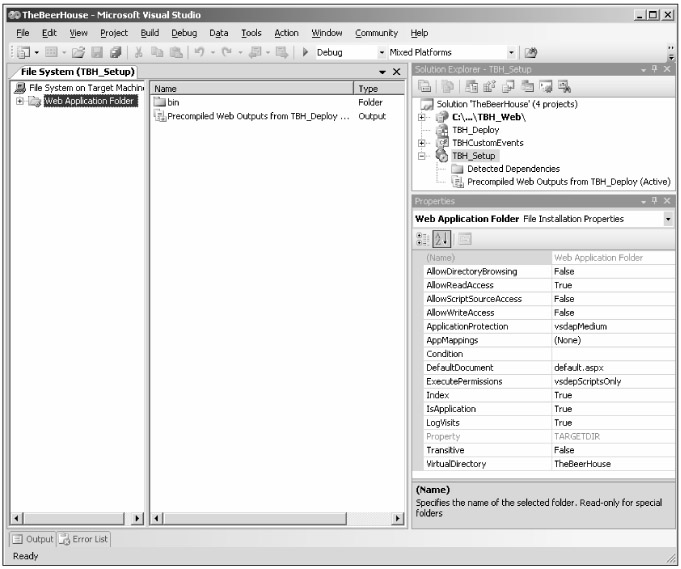Click the Save All toolbar icon
This screenshot has width=681, height=569.
pos(116,52)
